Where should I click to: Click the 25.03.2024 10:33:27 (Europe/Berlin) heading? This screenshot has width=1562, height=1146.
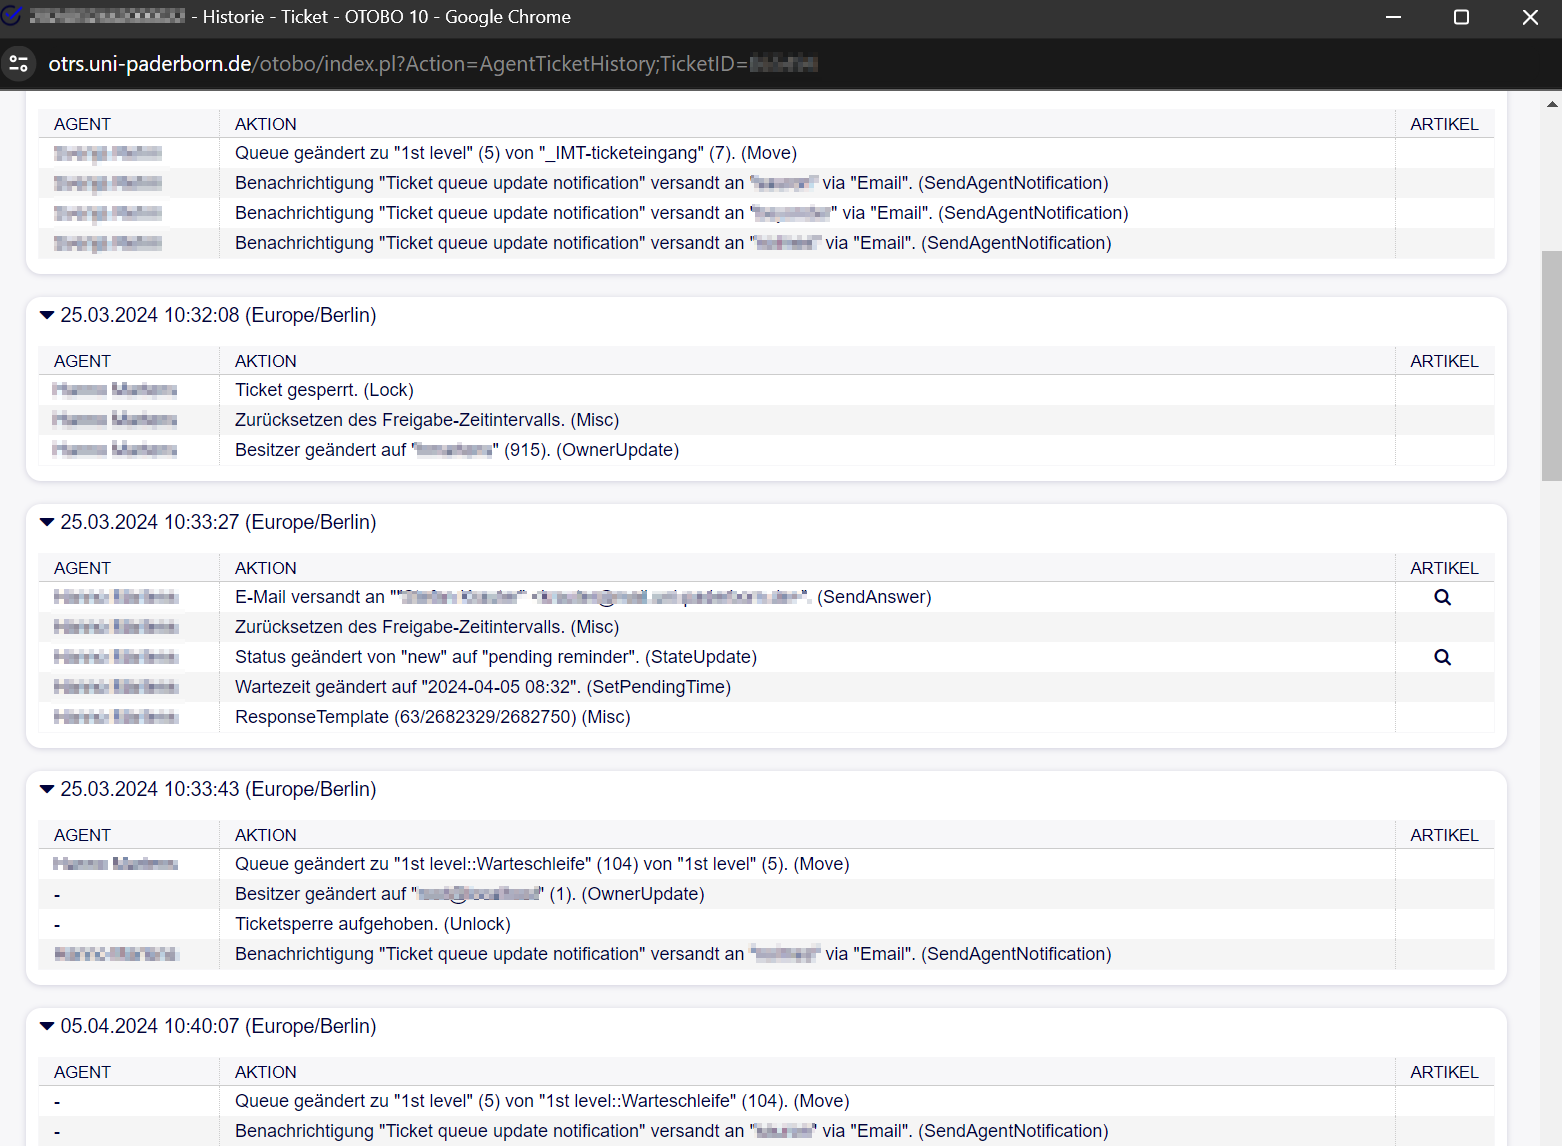tap(218, 522)
